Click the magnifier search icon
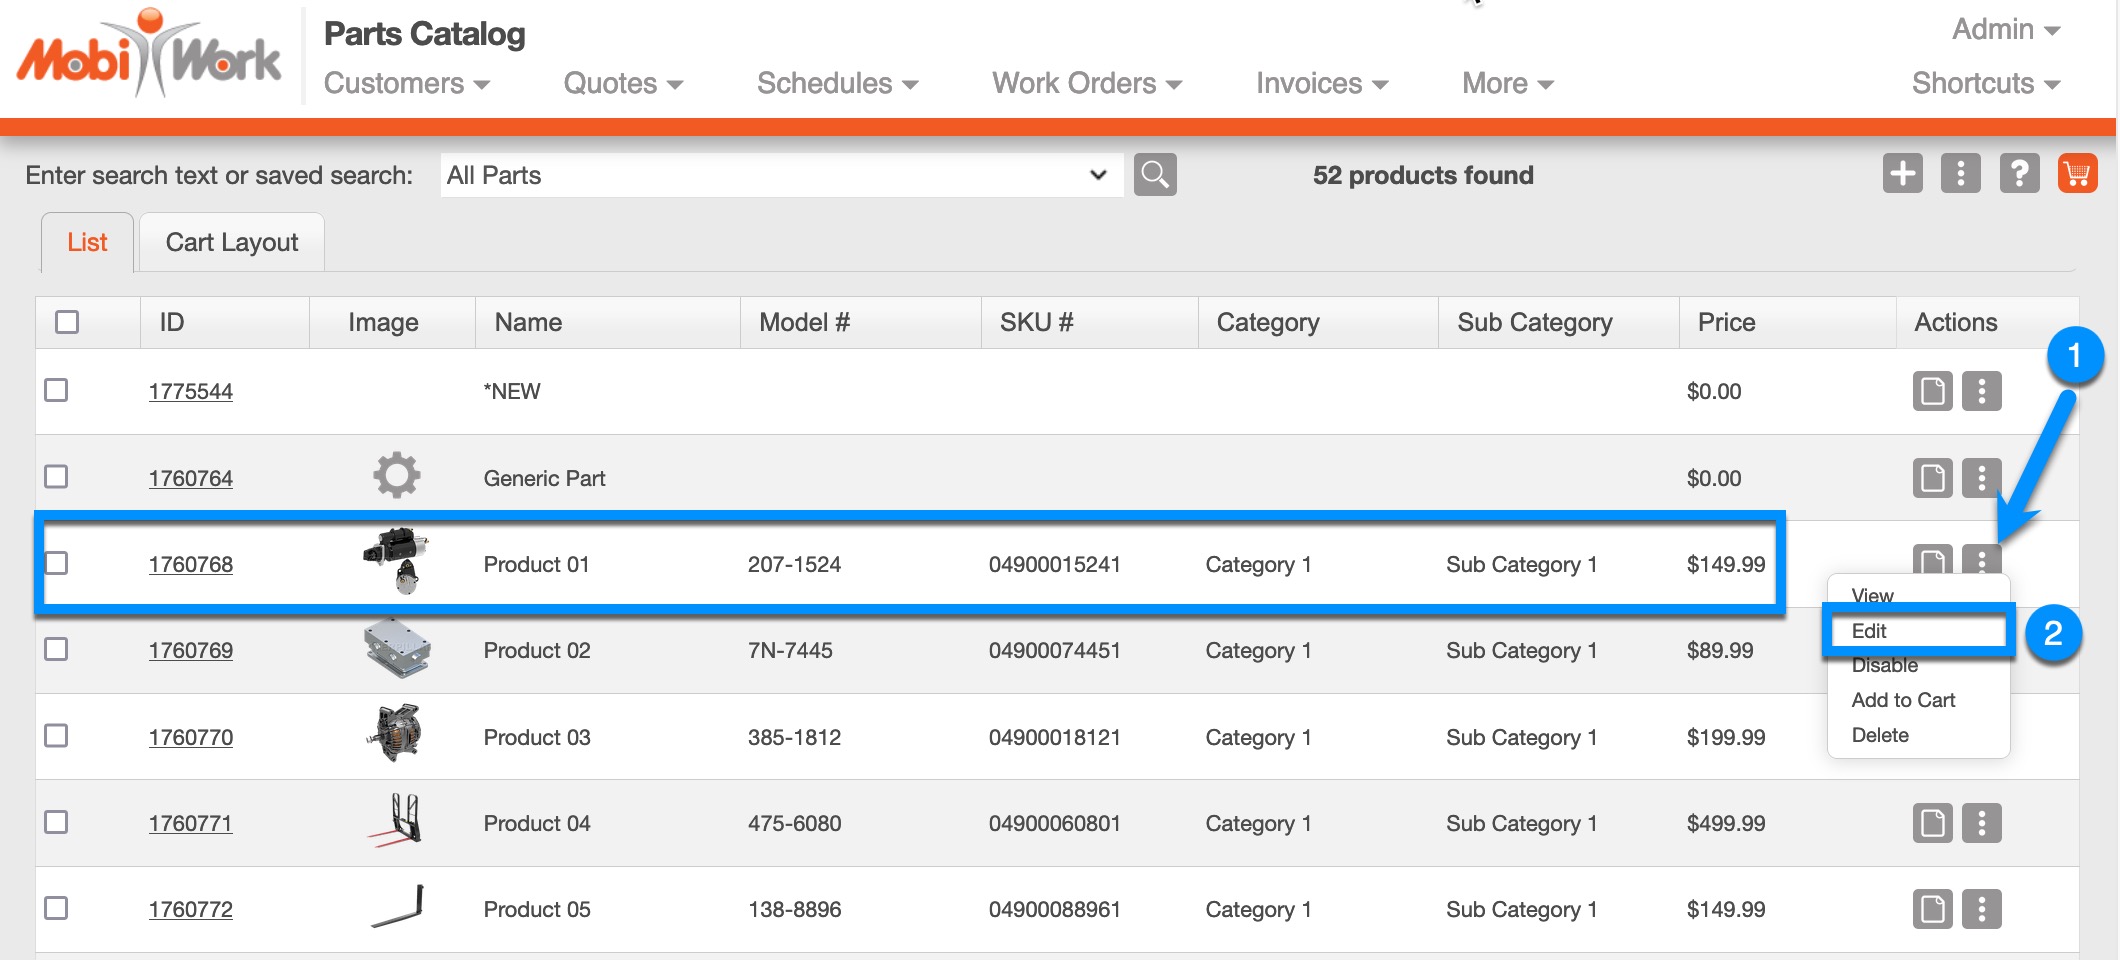 [1155, 175]
